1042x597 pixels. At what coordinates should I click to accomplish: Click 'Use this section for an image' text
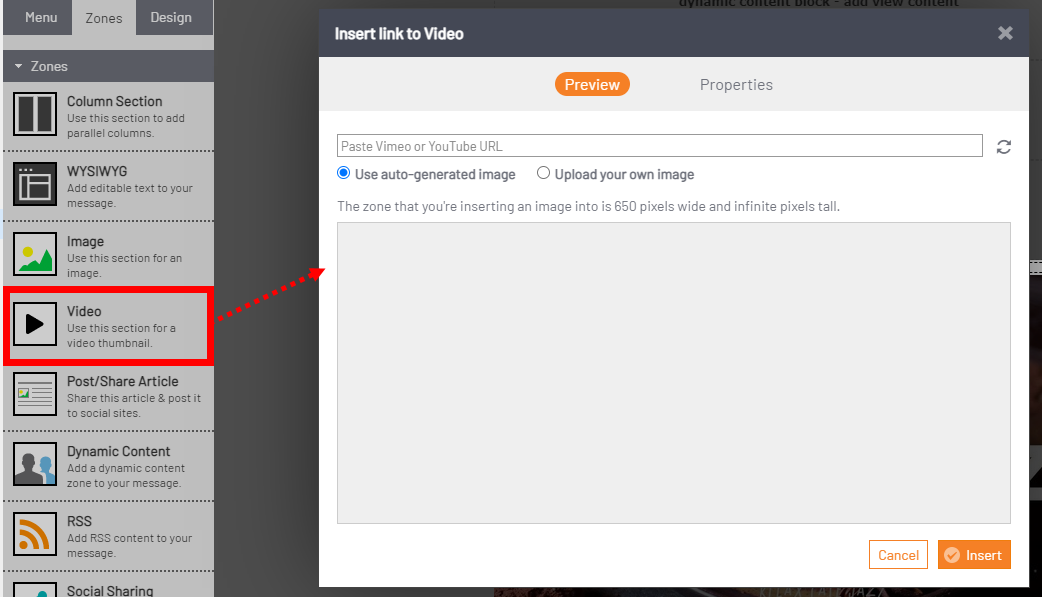[124, 265]
